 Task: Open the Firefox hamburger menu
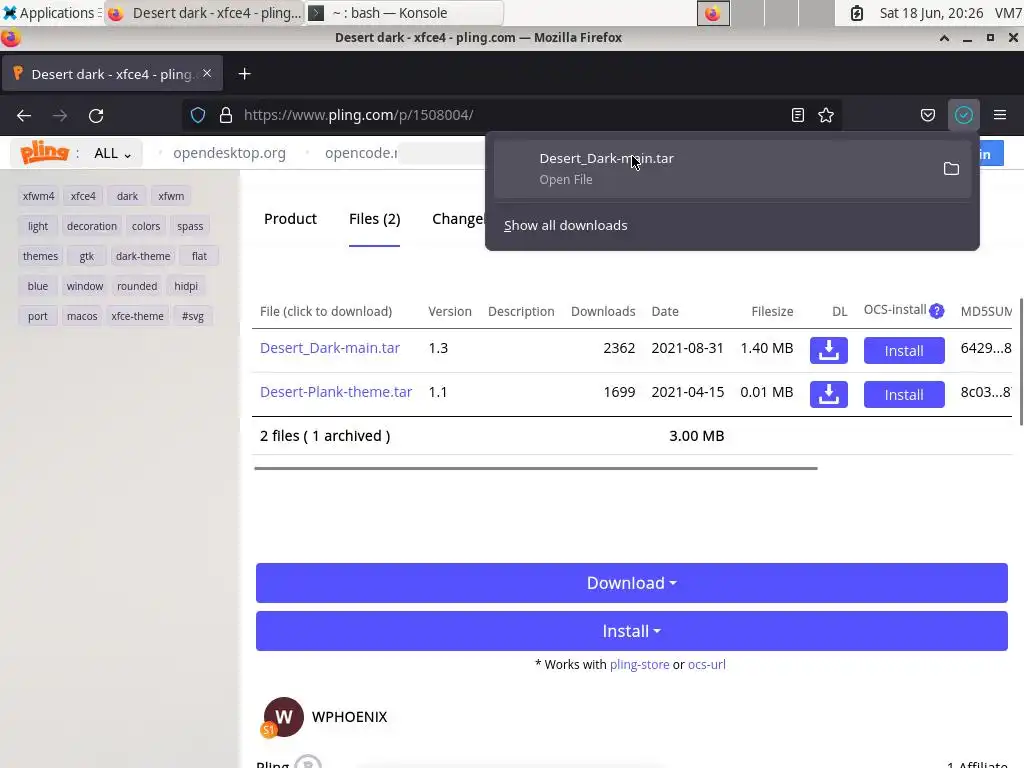(x=1000, y=116)
